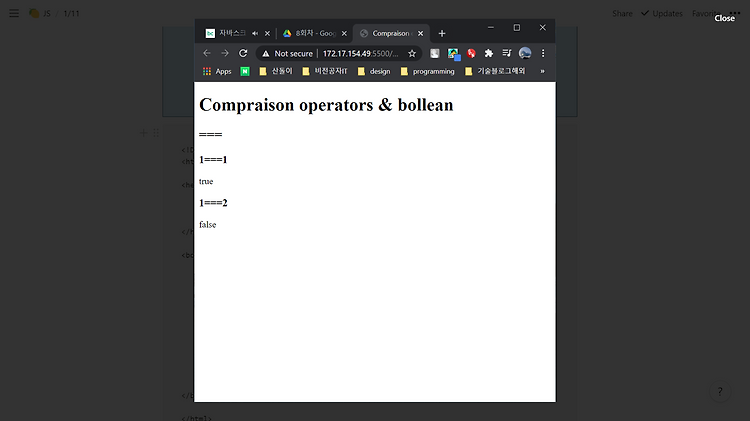Click the Chrome forward arrow
This screenshot has width=750, height=421.
225,53
